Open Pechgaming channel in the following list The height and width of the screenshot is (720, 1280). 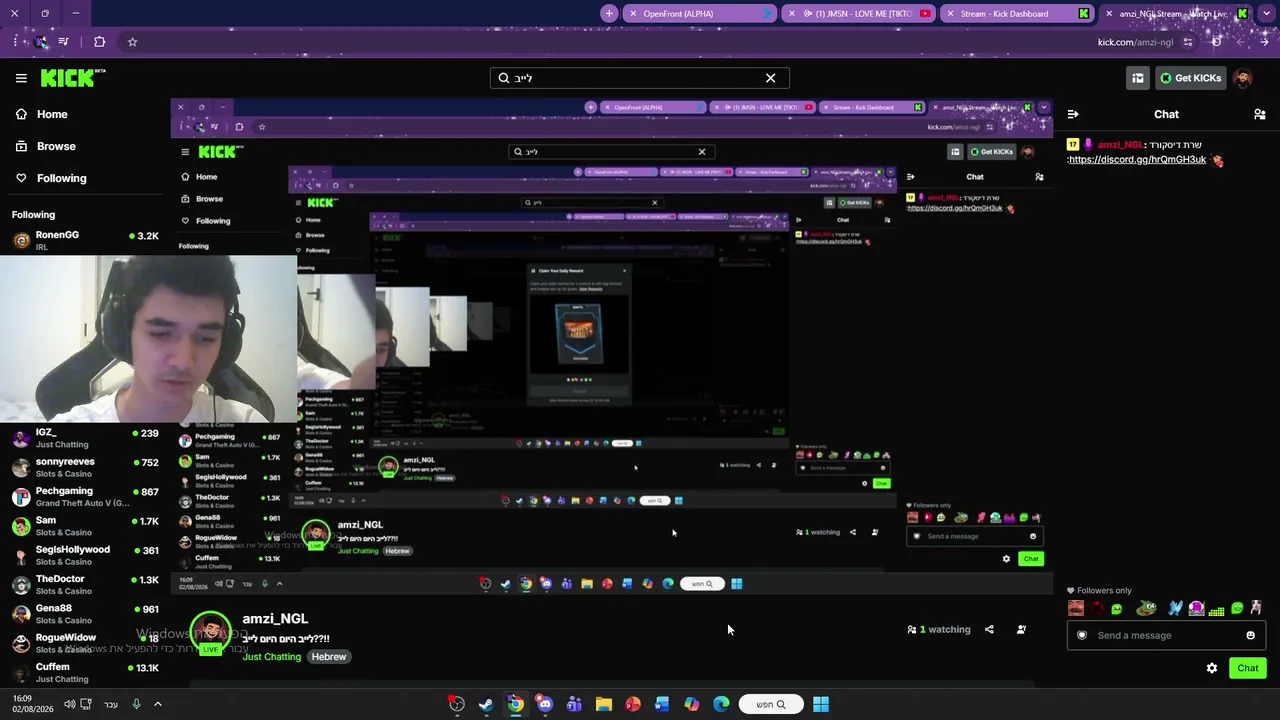pyautogui.click(x=84, y=496)
